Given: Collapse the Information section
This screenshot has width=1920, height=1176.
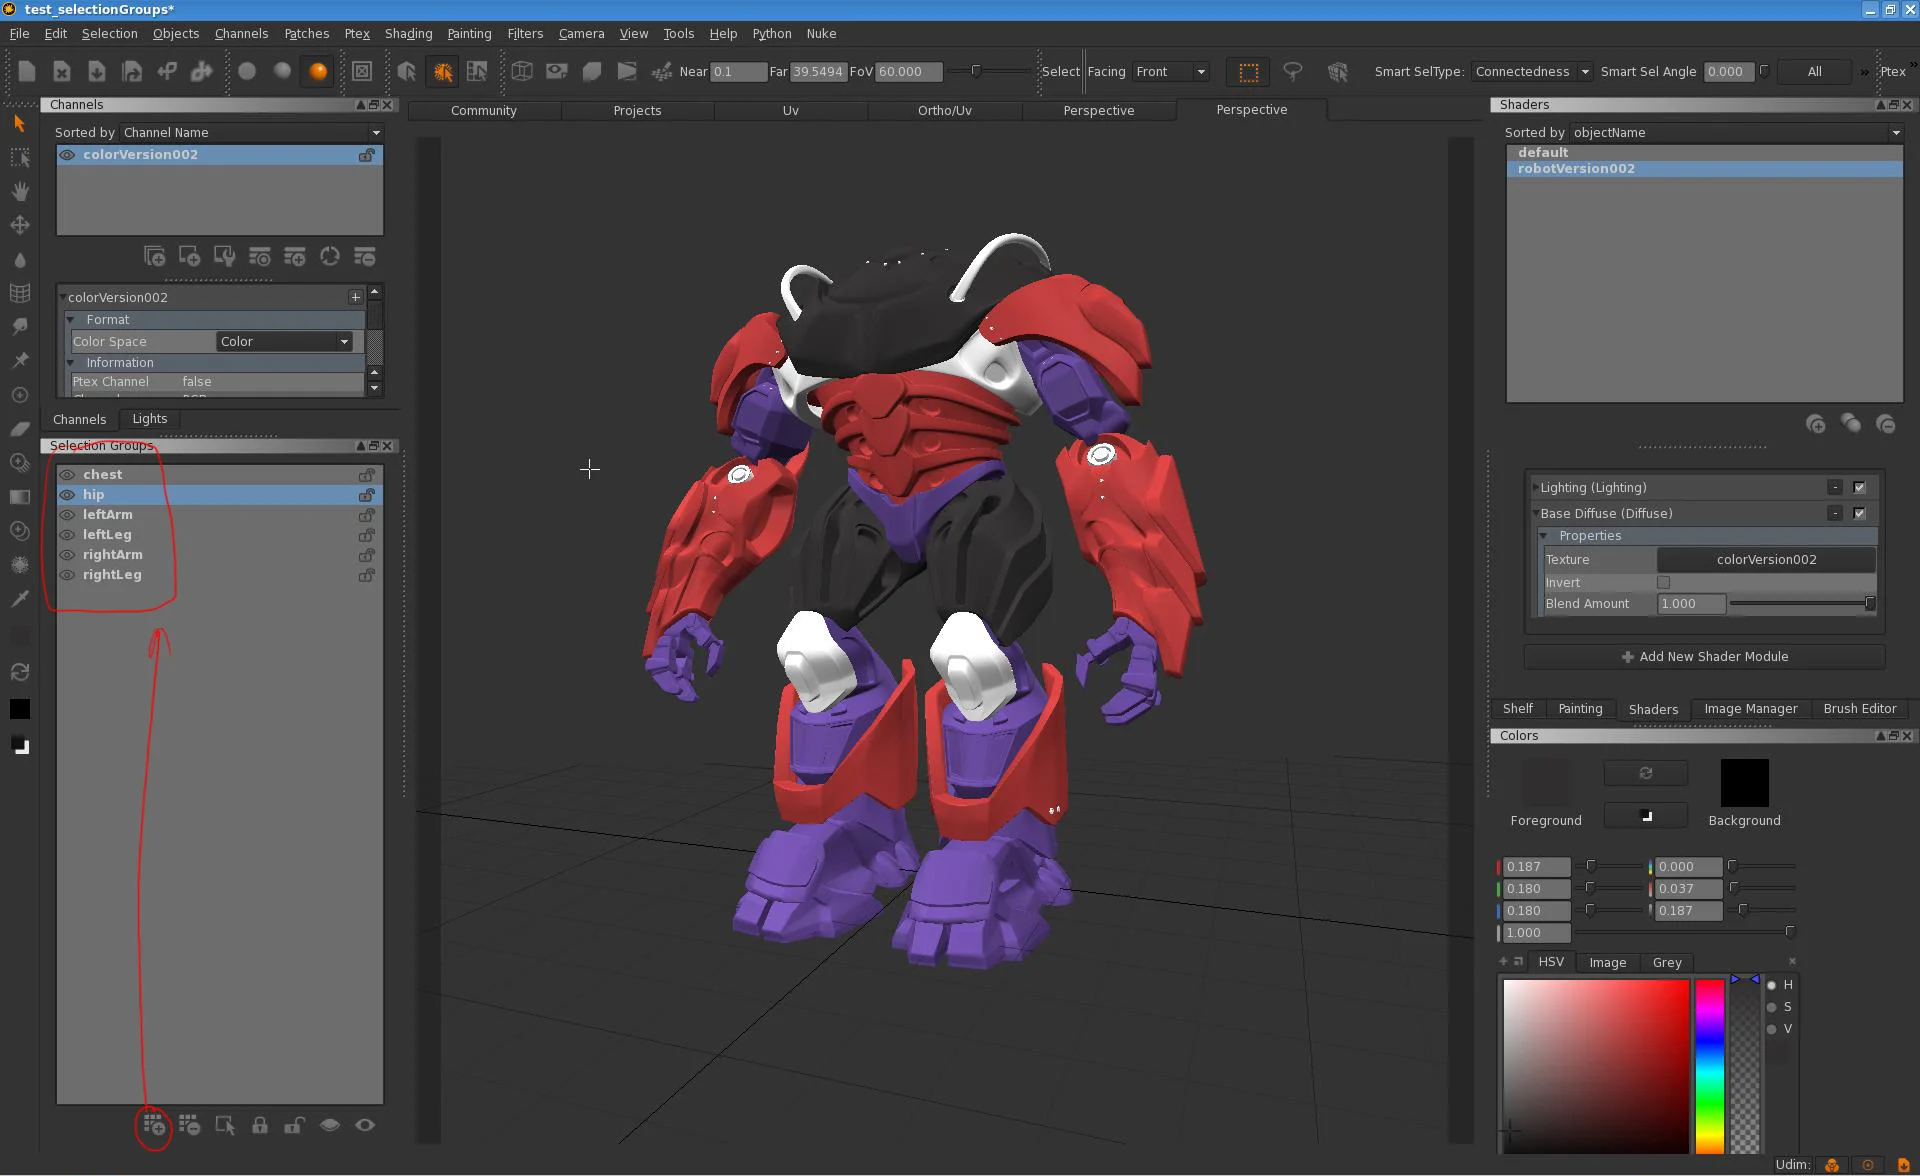Looking at the screenshot, I should [x=71, y=363].
